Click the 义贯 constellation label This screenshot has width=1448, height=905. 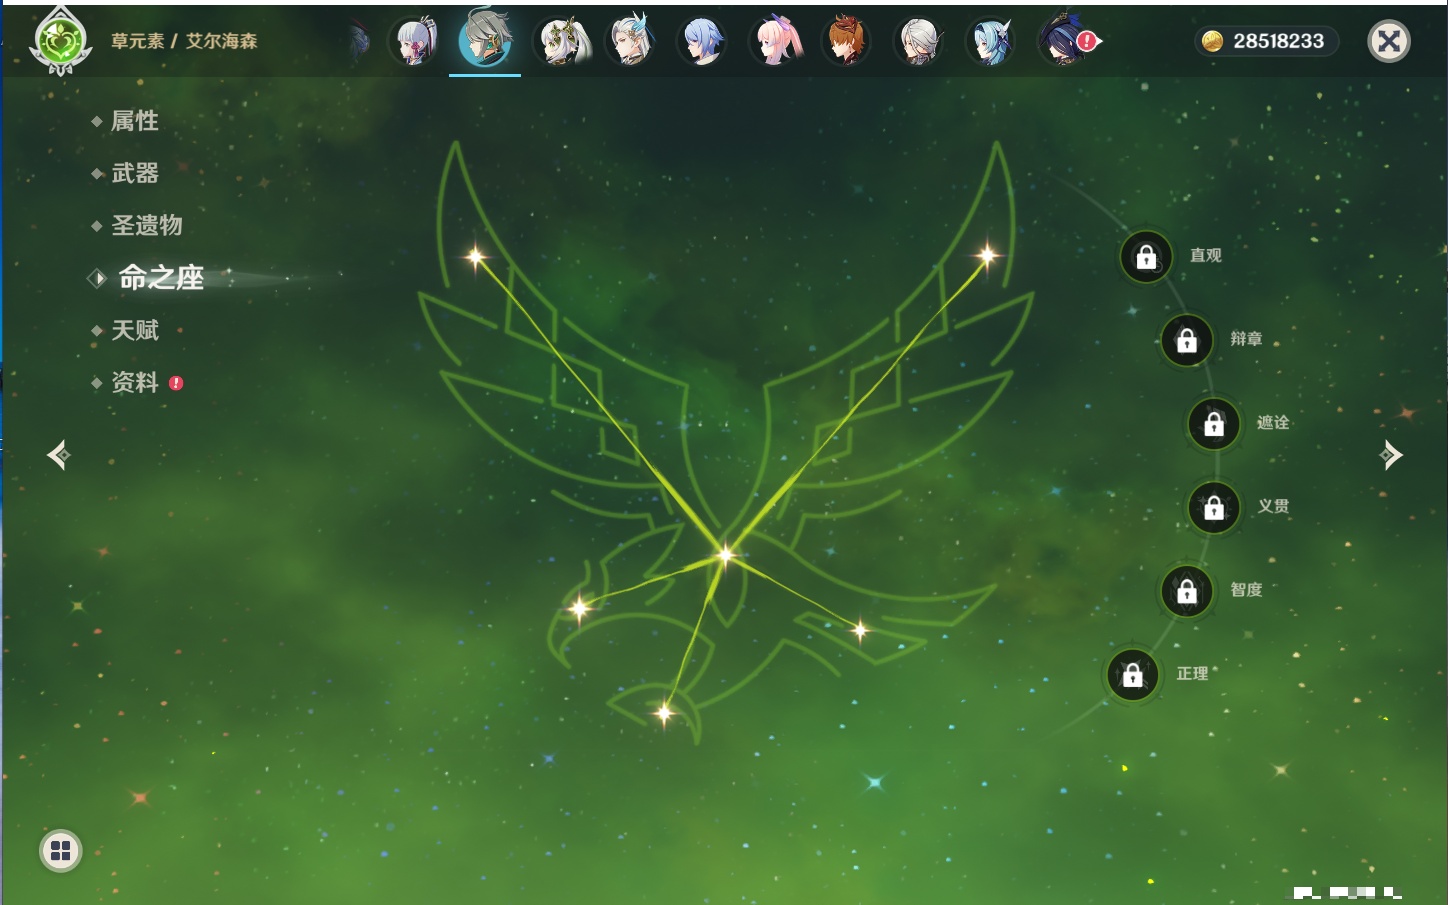point(1273,506)
